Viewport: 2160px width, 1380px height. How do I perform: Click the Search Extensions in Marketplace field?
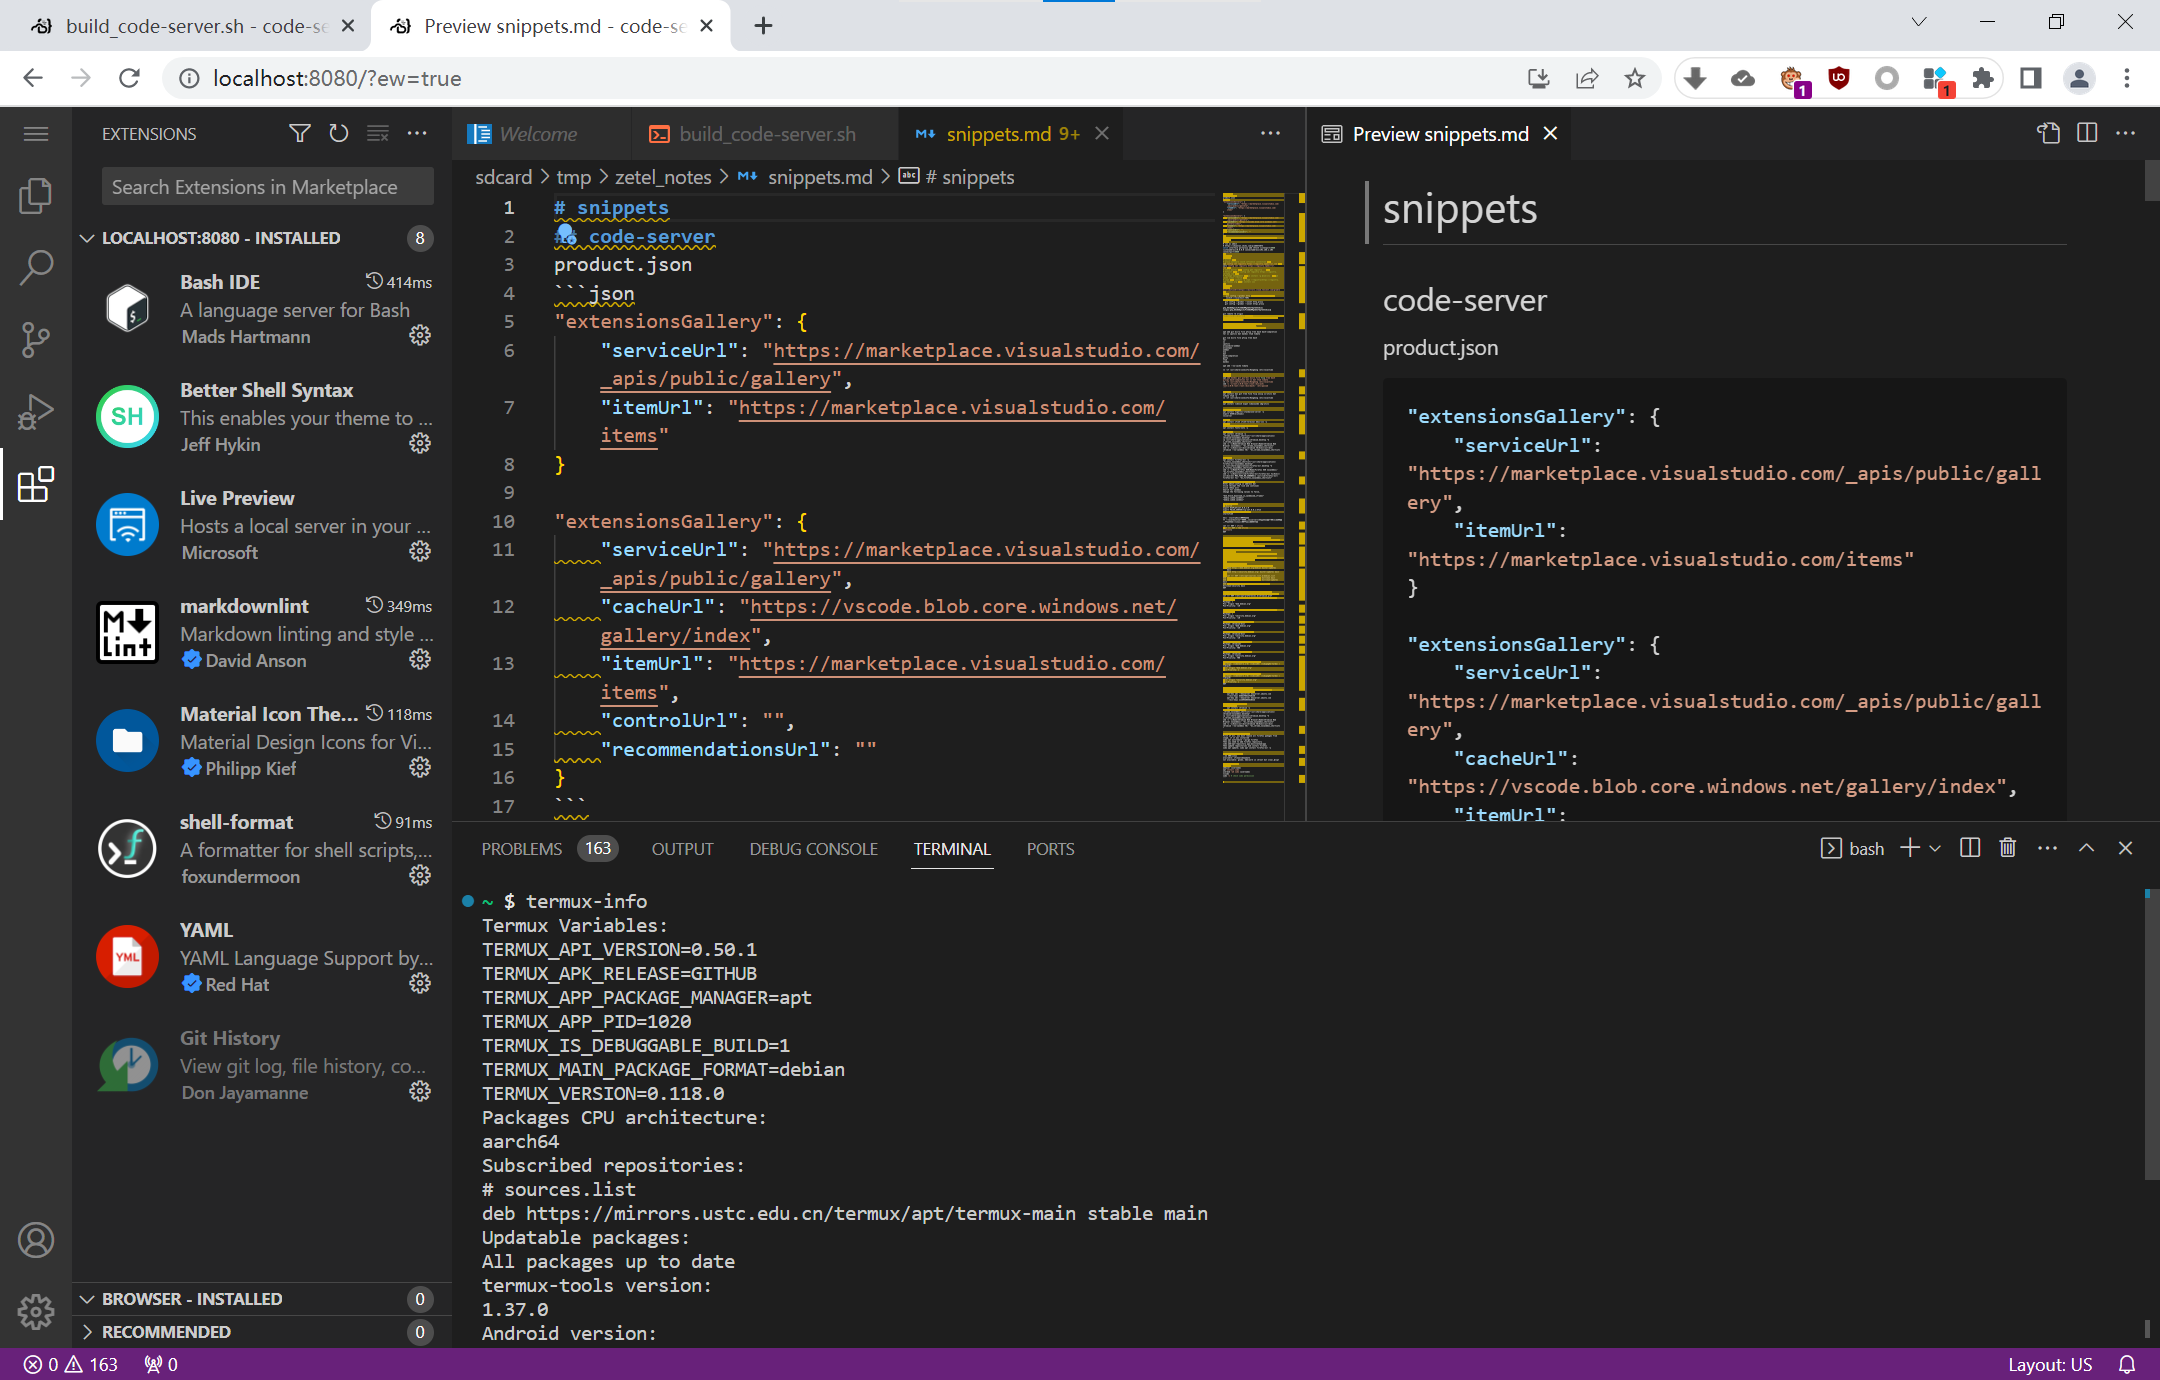[266, 186]
